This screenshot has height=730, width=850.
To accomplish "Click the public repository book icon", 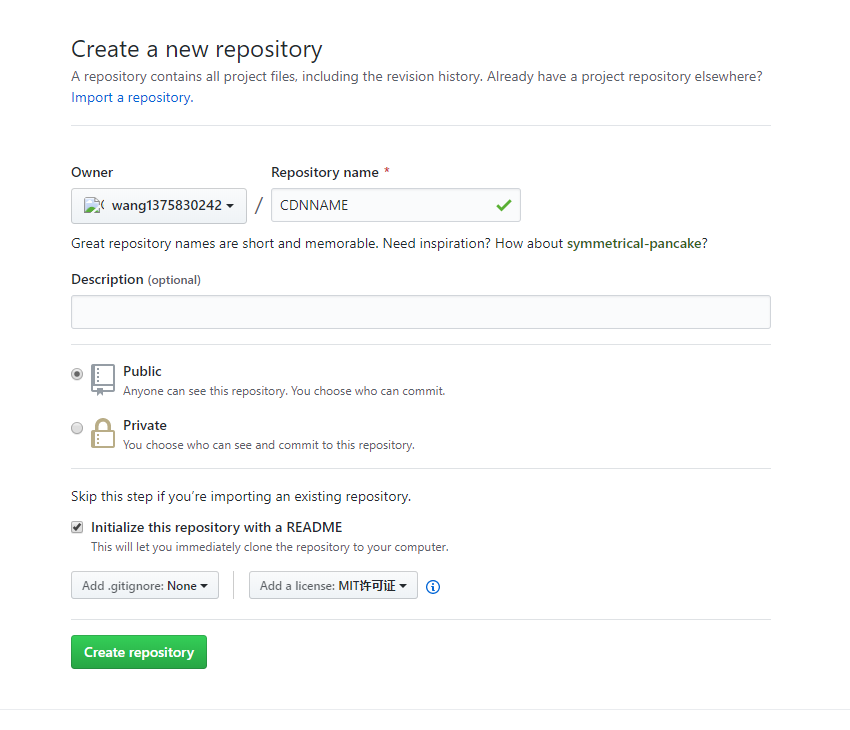I will click(x=103, y=379).
